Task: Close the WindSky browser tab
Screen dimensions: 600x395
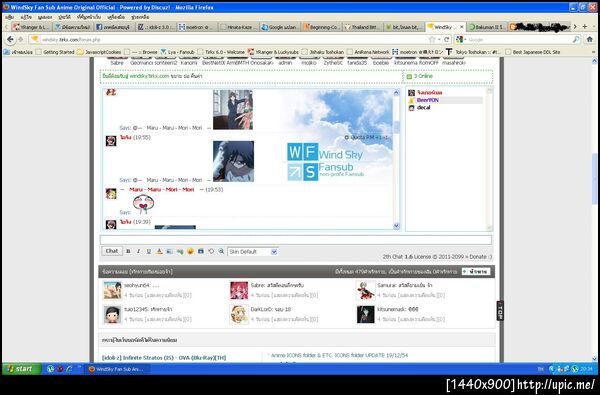Action: 461,27
